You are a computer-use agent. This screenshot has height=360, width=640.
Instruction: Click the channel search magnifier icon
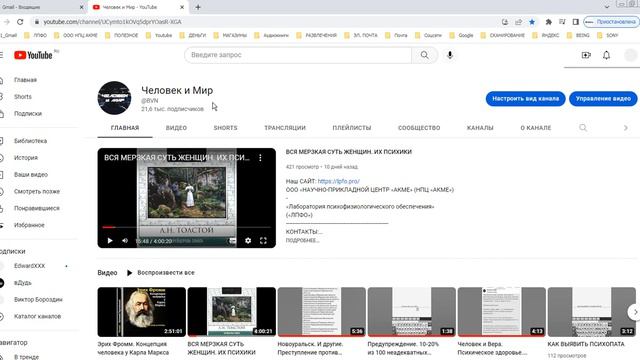tap(583, 128)
